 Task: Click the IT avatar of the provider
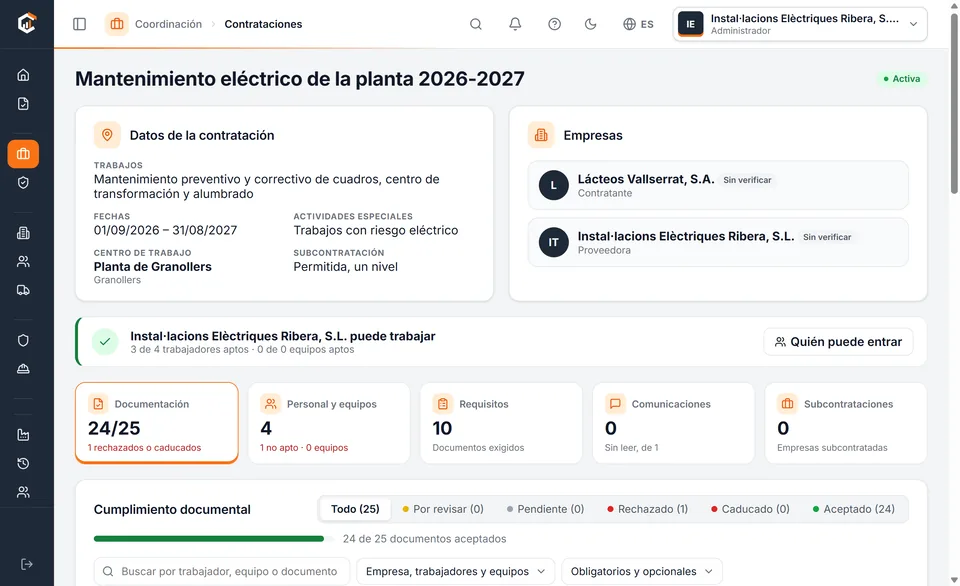pyautogui.click(x=553, y=242)
